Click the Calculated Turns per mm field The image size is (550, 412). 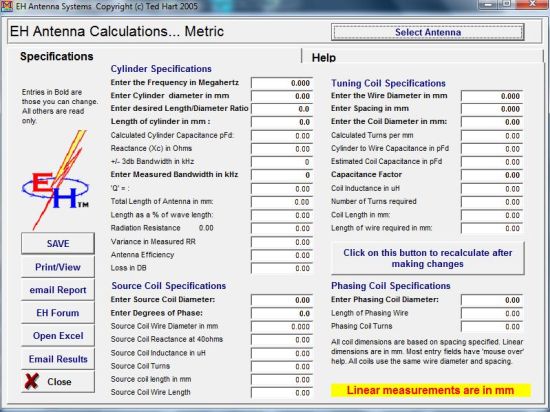[x=492, y=136]
